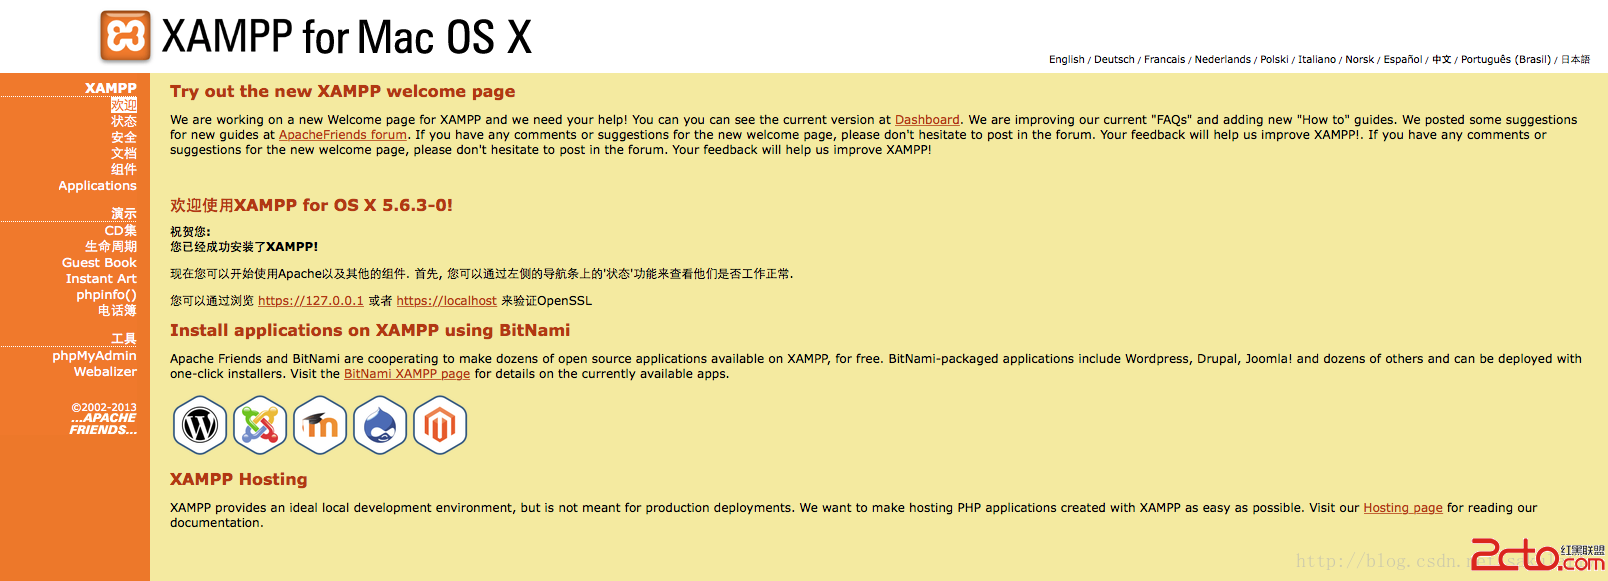The image size is (1608, 581).
Task: Click the '欢迎使用XAMPP for OS X 5.6.3-0!' heading
Action: (x=311, y=205)
